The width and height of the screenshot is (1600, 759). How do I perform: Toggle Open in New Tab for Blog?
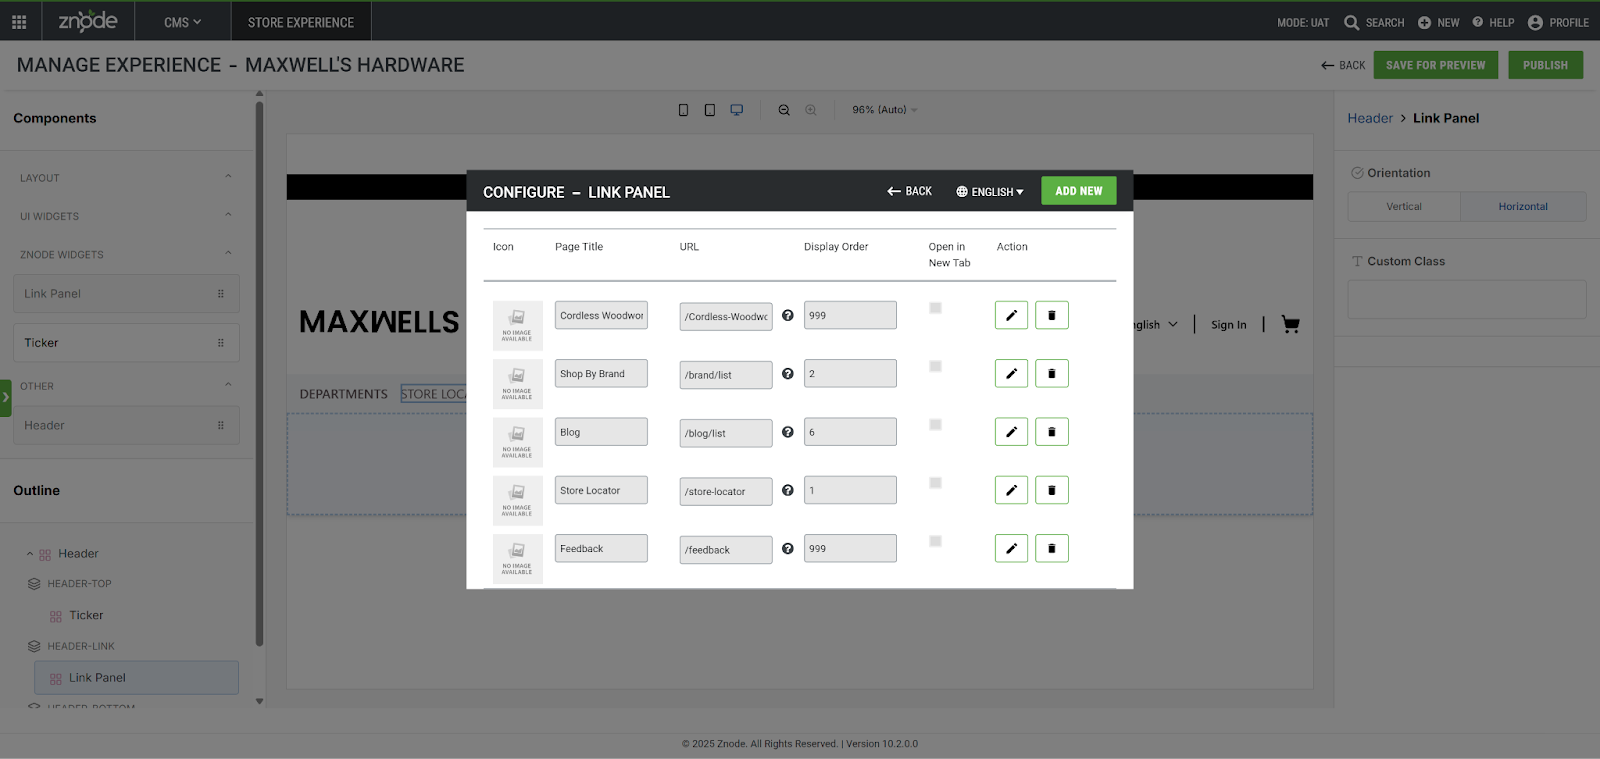click(x=935, y=424)
